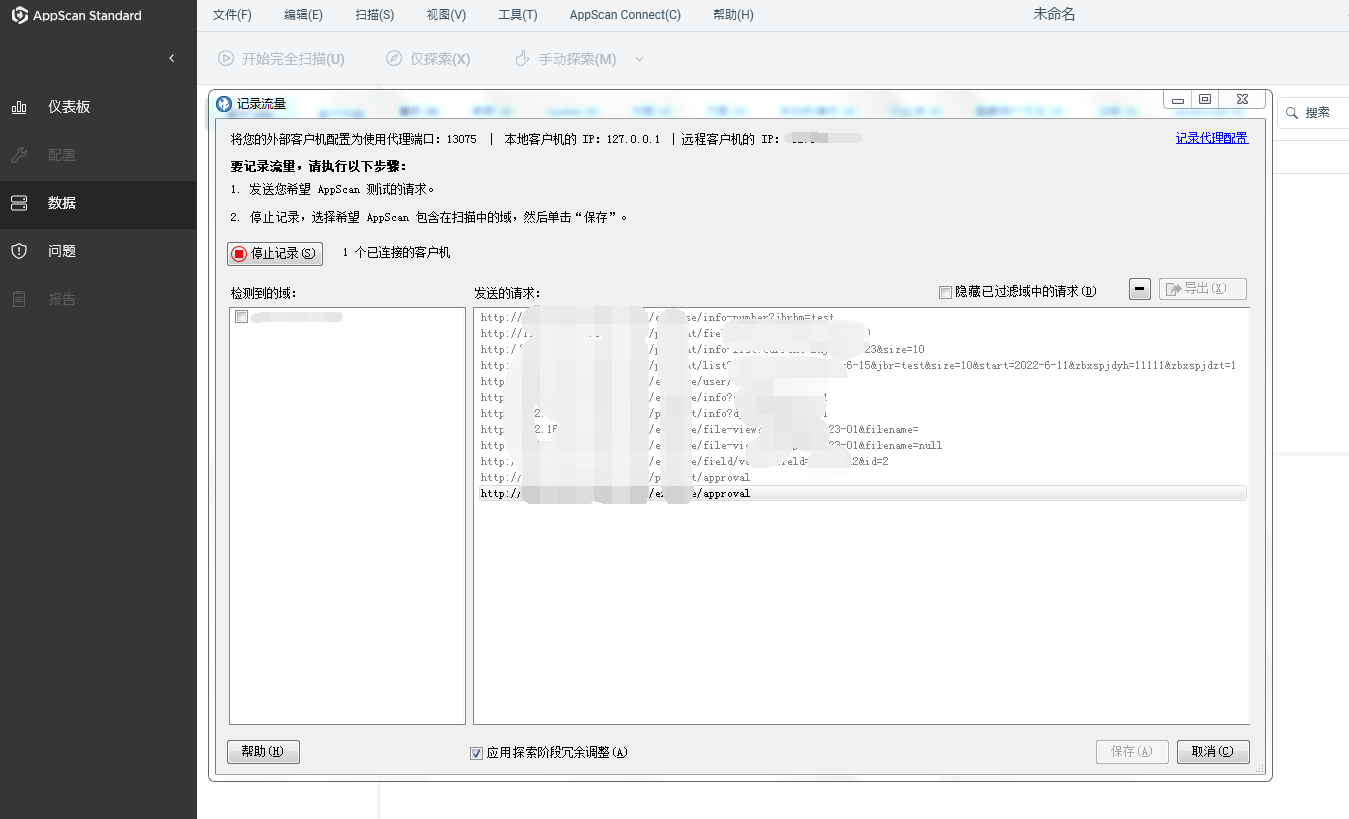1349x819 pixels.
Task: Toggle the detected domain checkbox
Action: click(241, 317)
